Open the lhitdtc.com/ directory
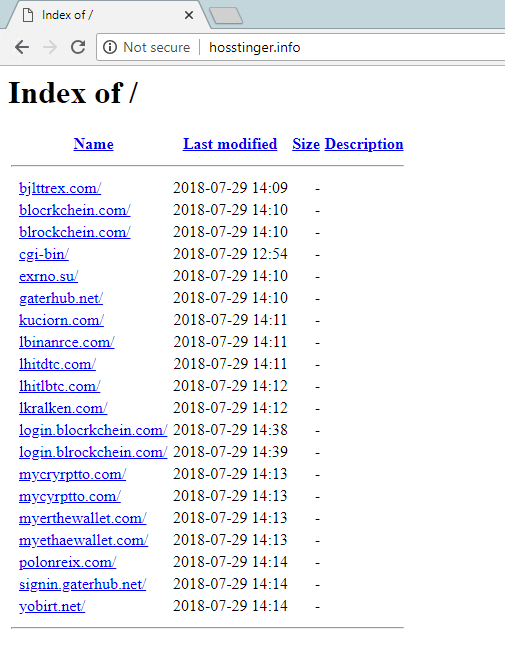This screenshot has height=651, width=505. point(58,364)
